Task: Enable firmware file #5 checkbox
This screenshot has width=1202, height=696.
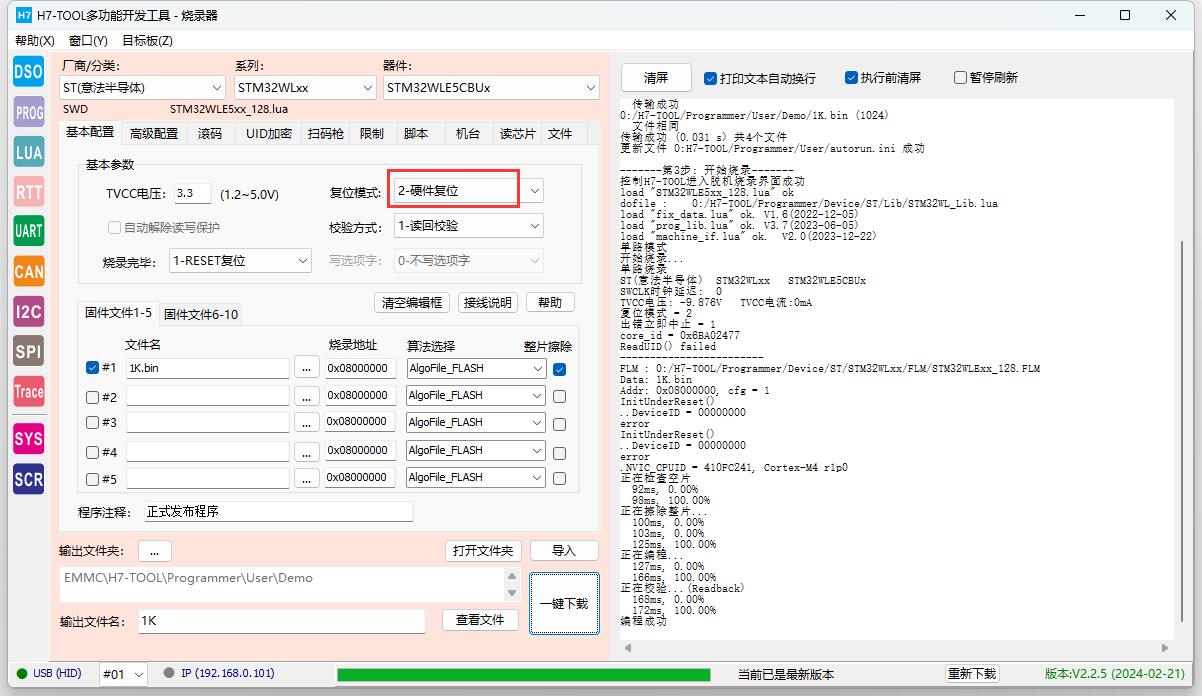Action: 92,478
